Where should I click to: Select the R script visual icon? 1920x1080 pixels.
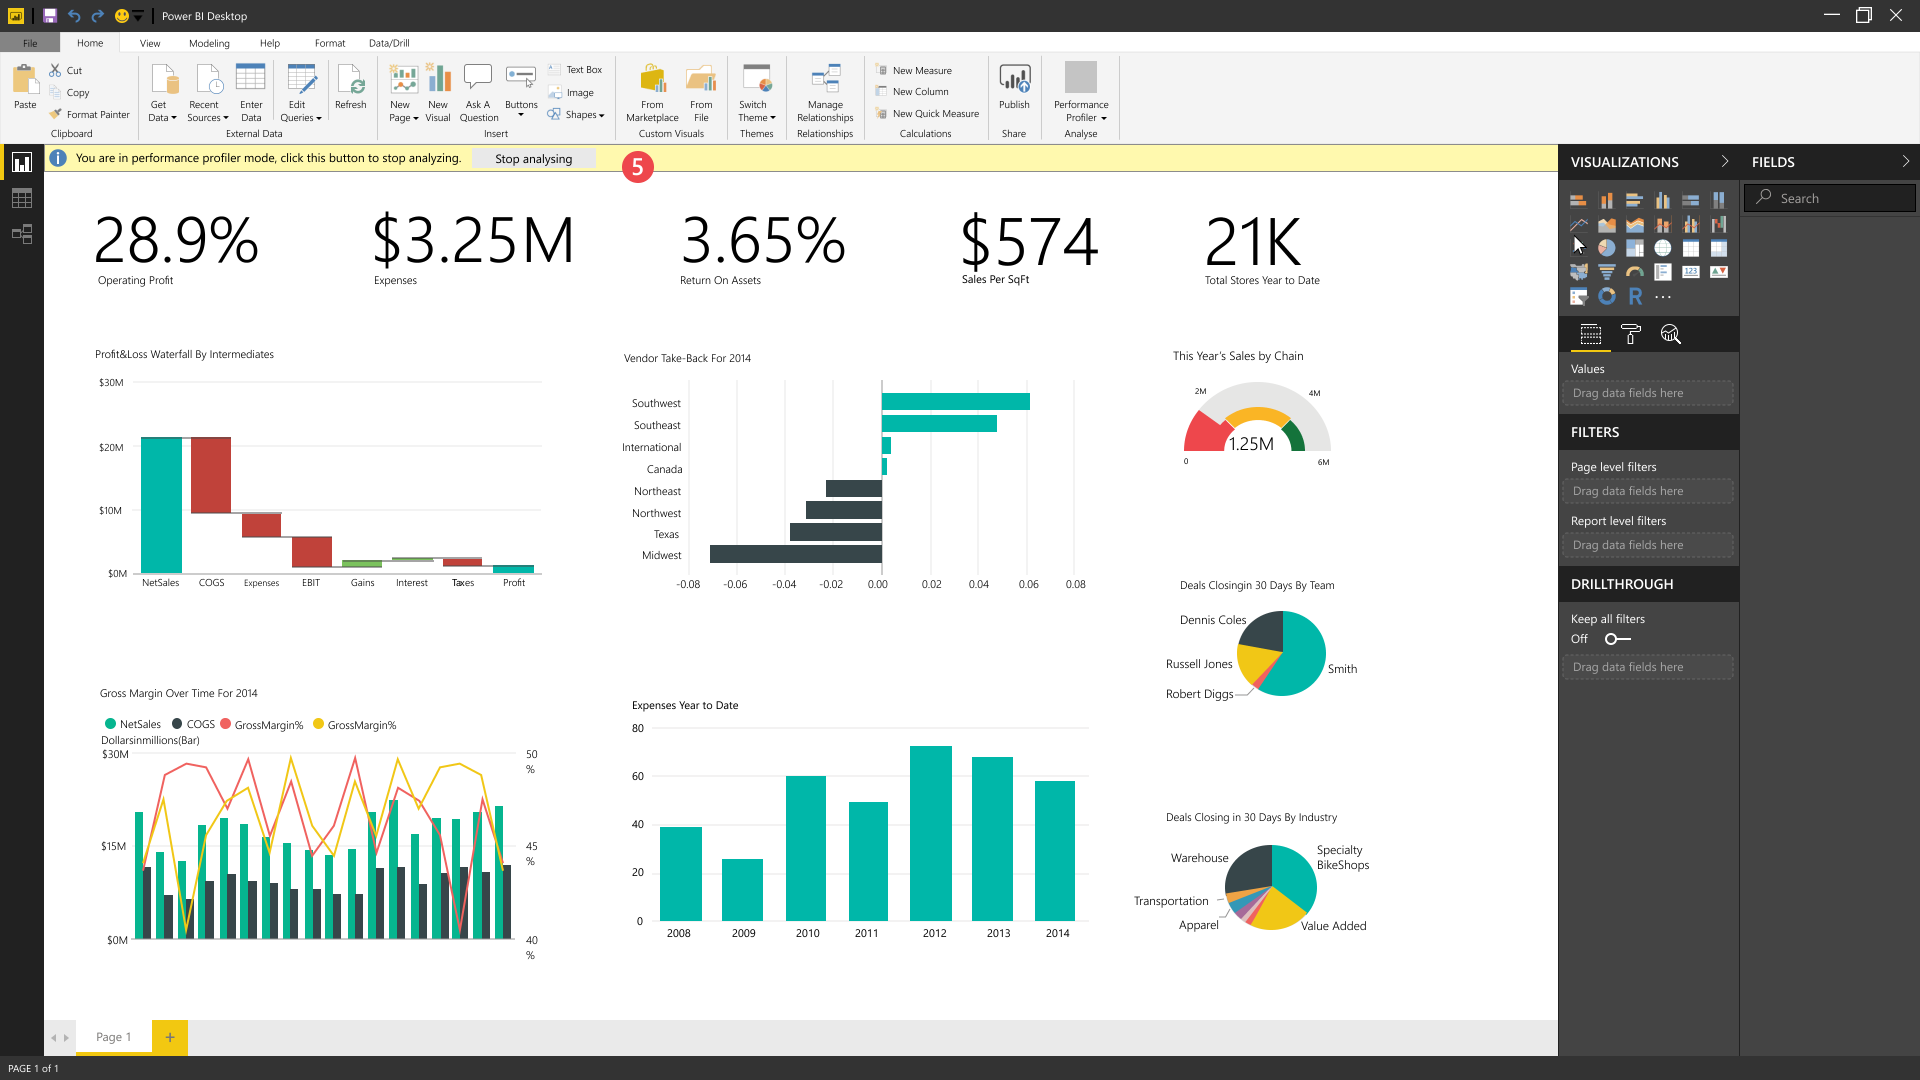tap(1634, 296)
